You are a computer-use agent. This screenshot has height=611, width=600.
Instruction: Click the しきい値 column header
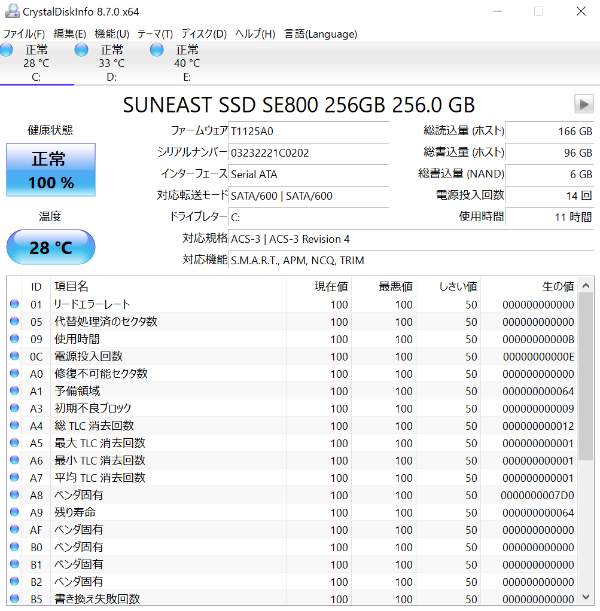pyautogui.click(x=448, y=287)
